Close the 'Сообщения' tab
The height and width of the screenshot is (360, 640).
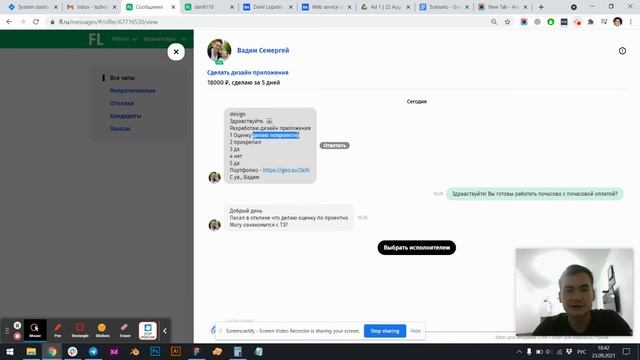[173, 7]
